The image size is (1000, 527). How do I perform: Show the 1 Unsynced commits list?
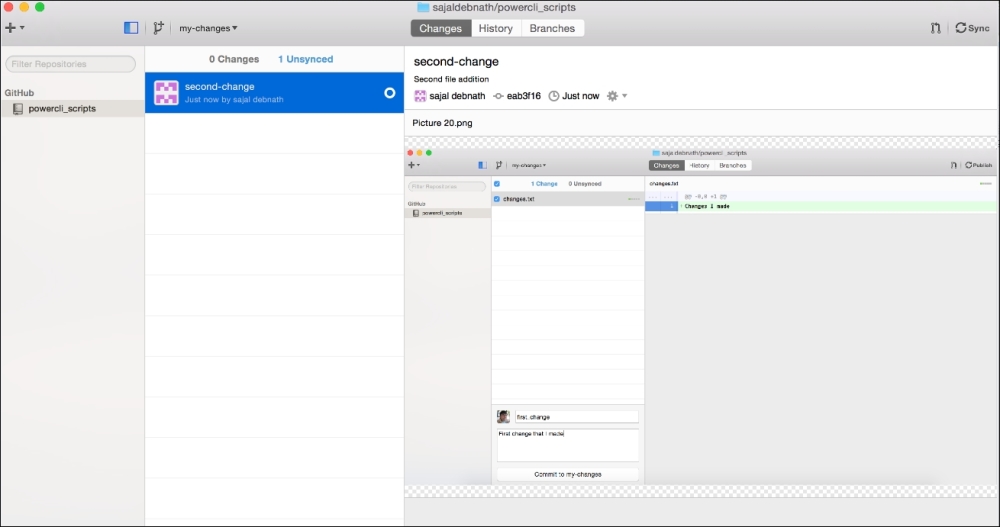(x=305, y=59)
